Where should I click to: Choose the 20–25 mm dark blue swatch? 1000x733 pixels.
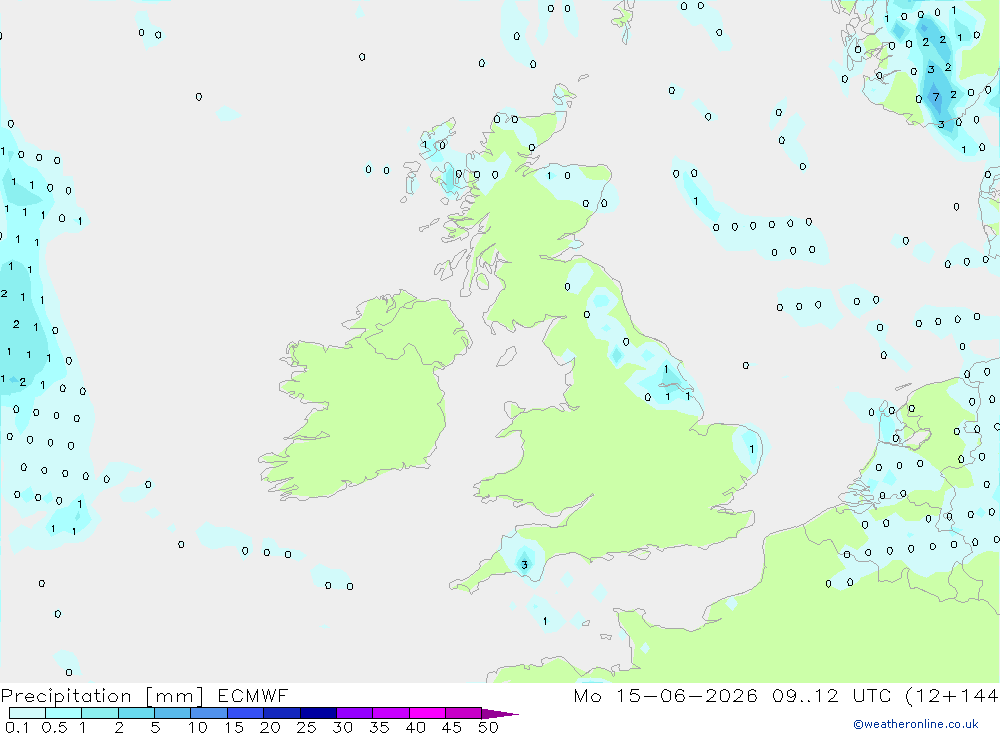pos(281,713)
